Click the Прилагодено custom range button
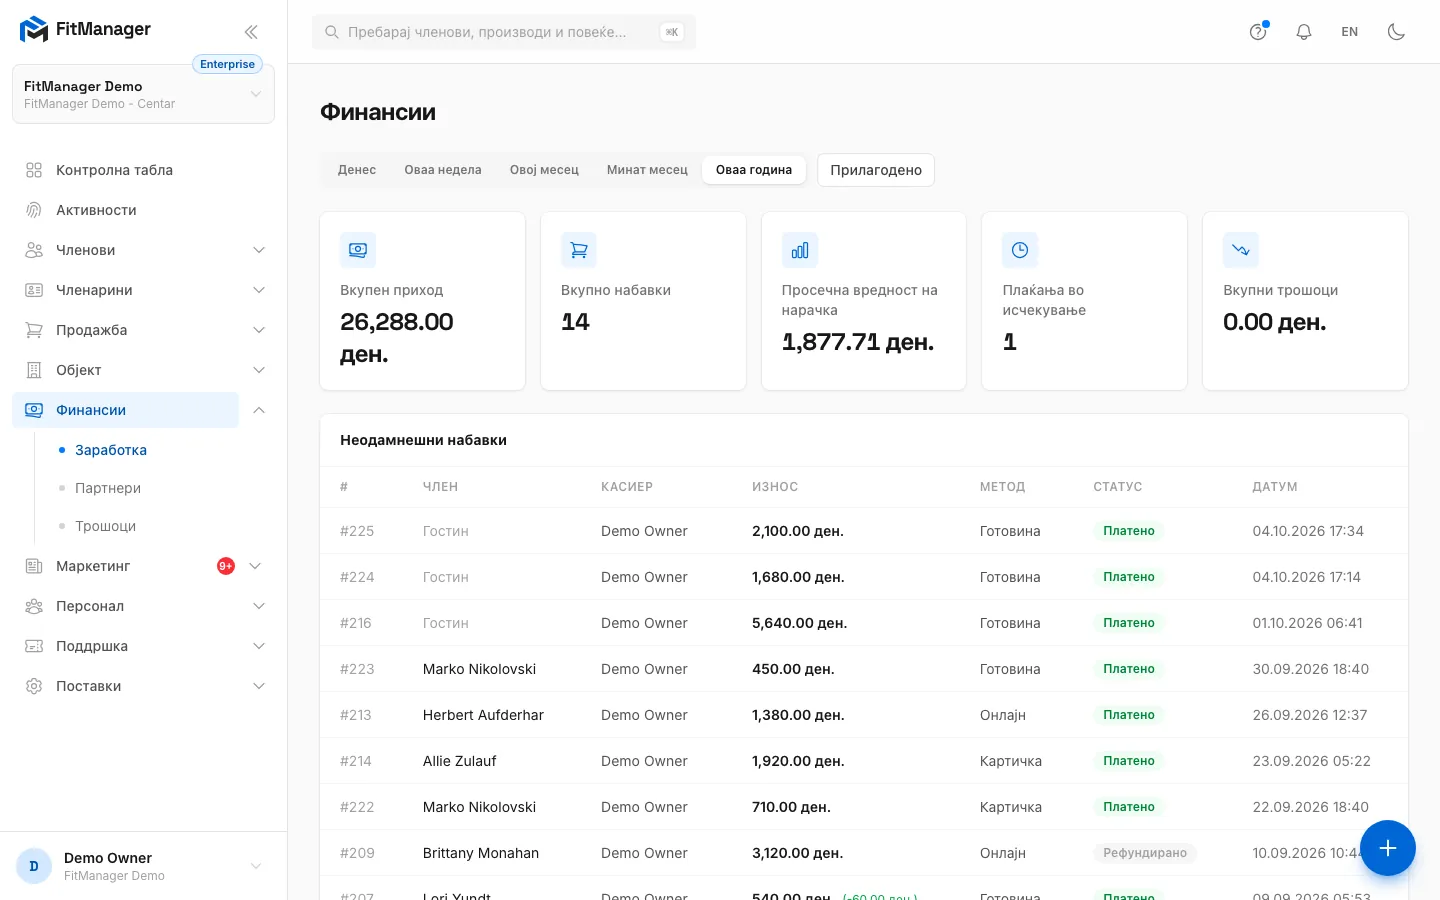The height and width of the screenshot is (900, 1440). pos(876,170)
